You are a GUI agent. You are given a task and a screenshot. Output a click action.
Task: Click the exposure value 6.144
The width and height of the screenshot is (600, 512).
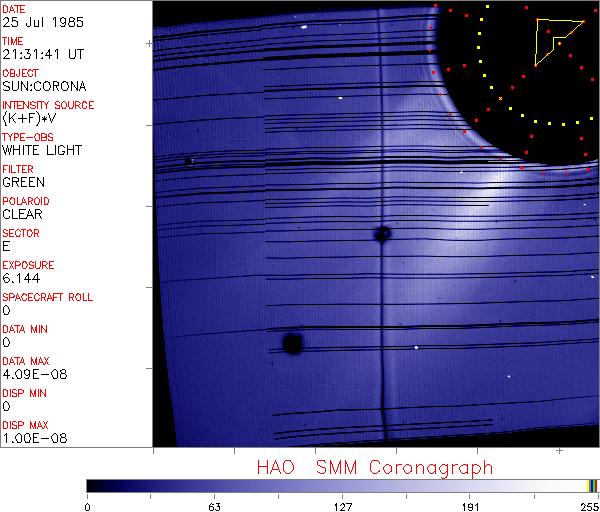(x=22, y=279)
